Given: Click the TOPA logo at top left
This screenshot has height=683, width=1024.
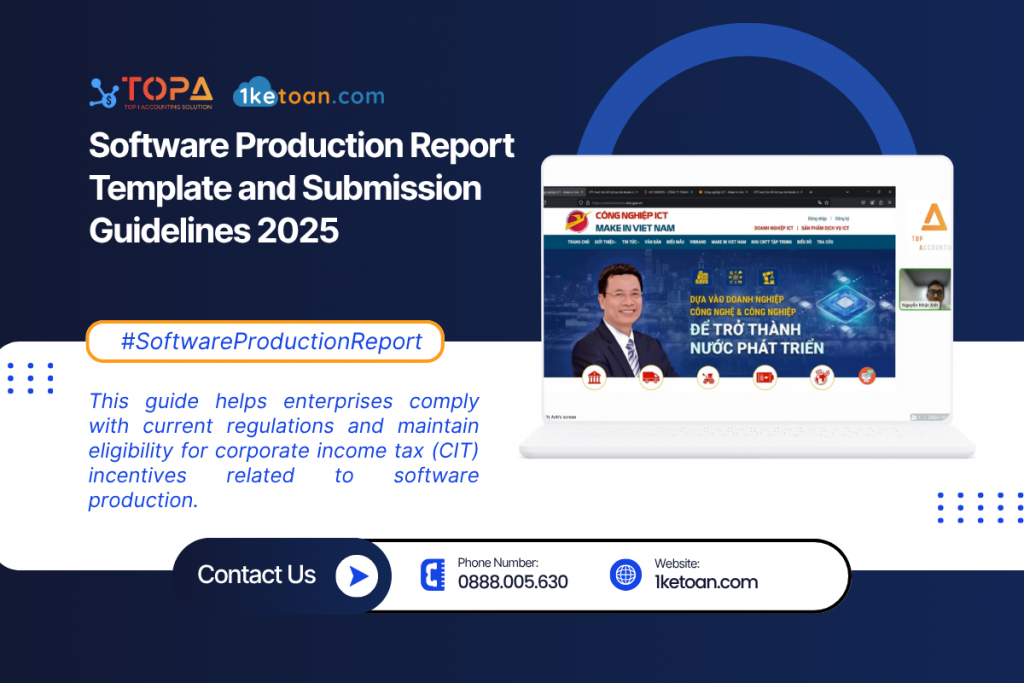Looking at the screenshot, I should (150, 92).
